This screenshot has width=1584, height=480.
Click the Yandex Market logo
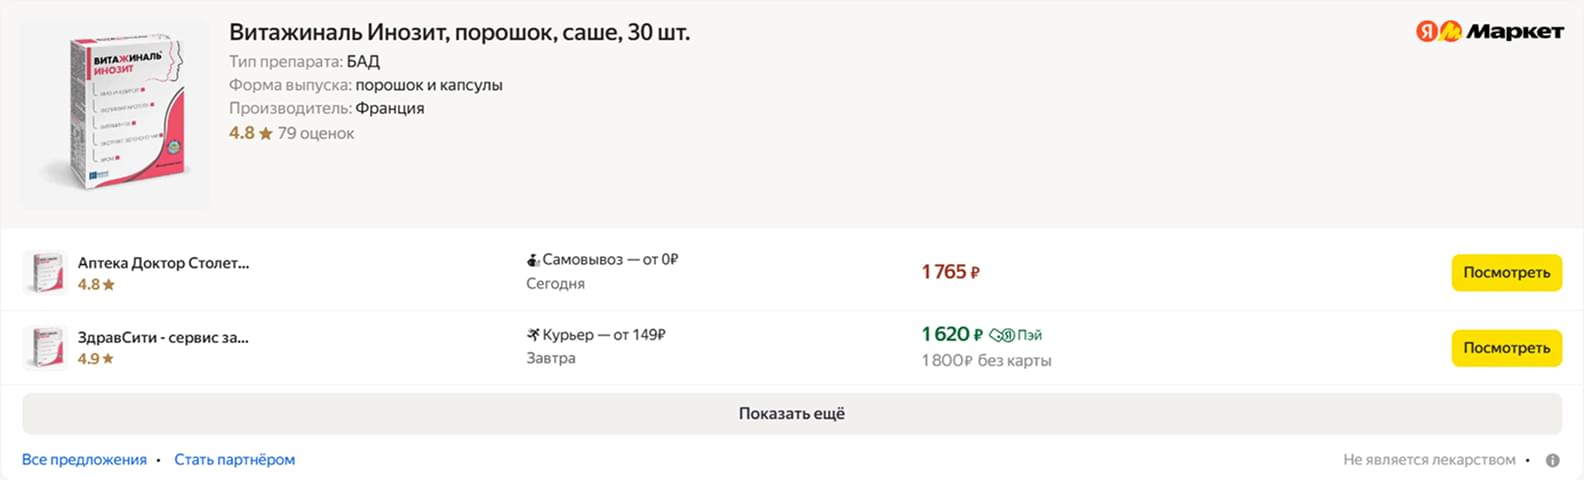point(1489,32)
